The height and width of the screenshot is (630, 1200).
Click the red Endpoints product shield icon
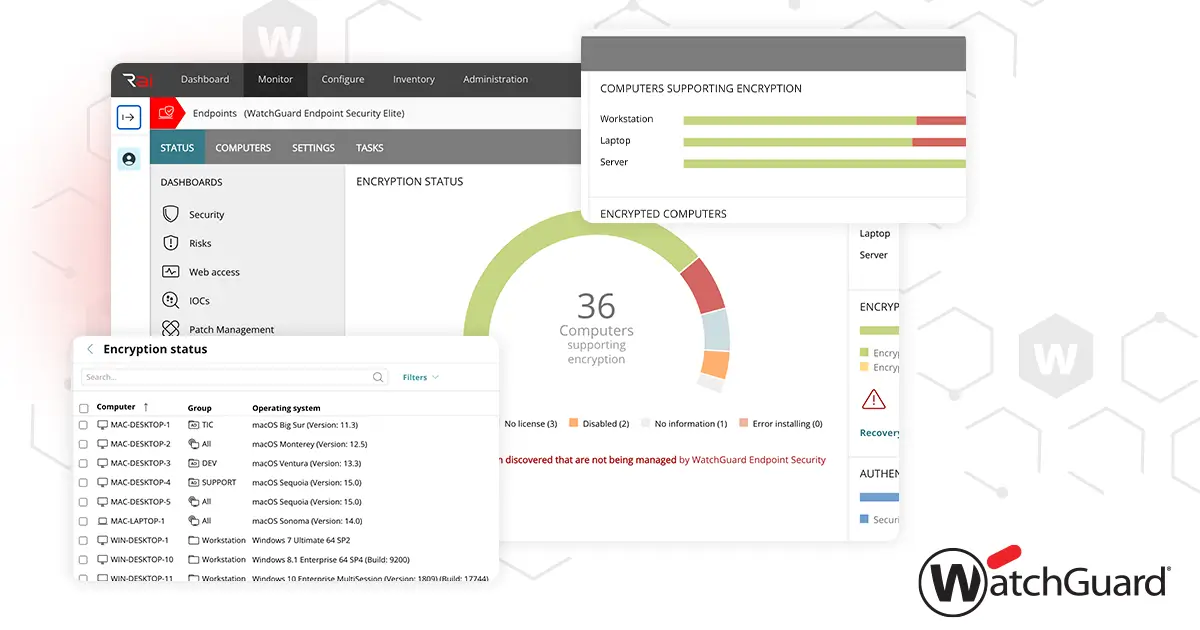pos(167,113)
